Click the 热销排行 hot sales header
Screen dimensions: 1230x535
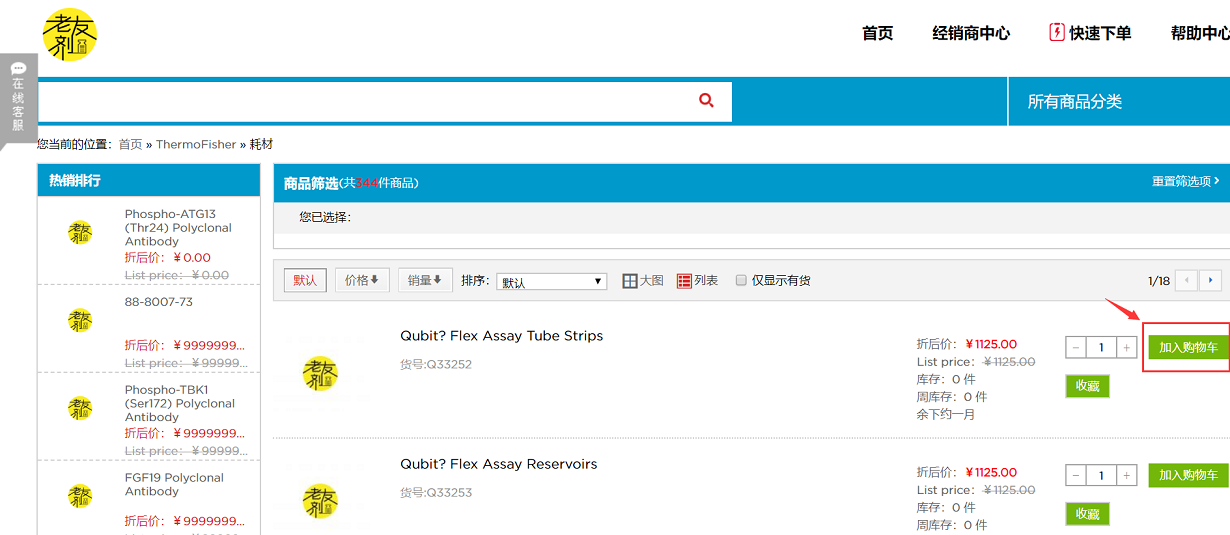click(75, 181)
